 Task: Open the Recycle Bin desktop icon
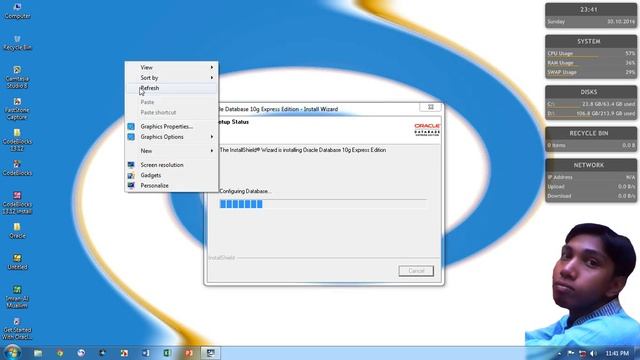(17, 42)
